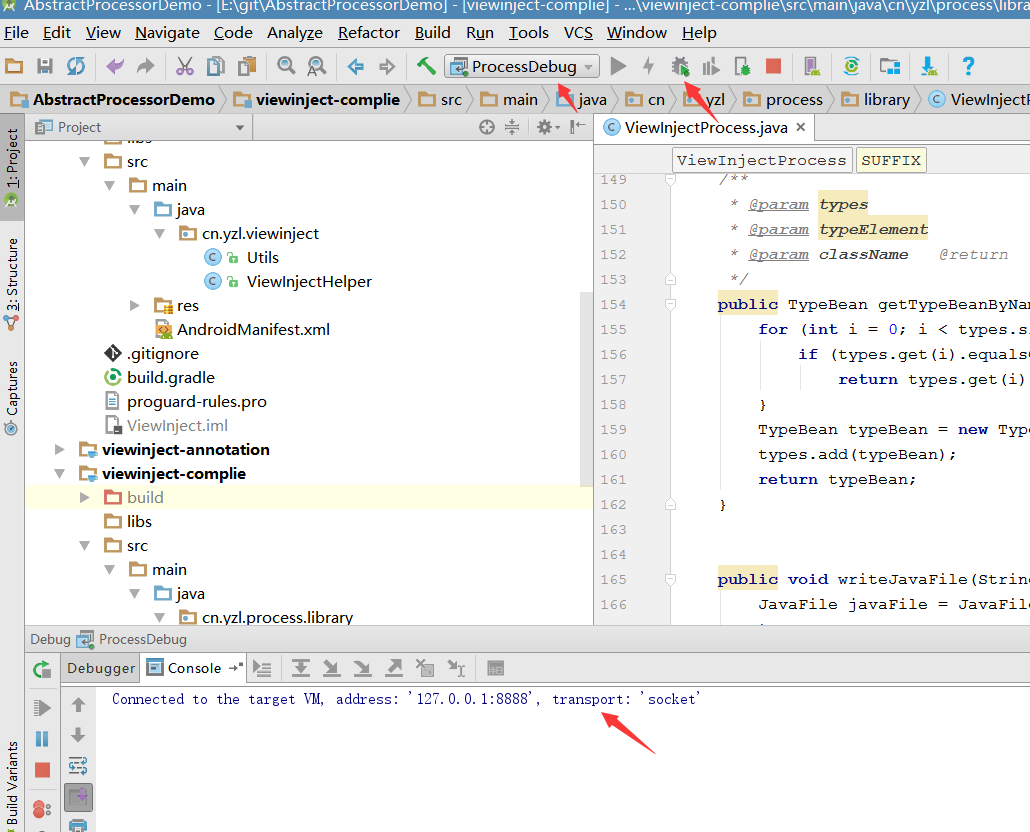
Task: Toggle the 1: Project side tab
Action: [12, 167]
